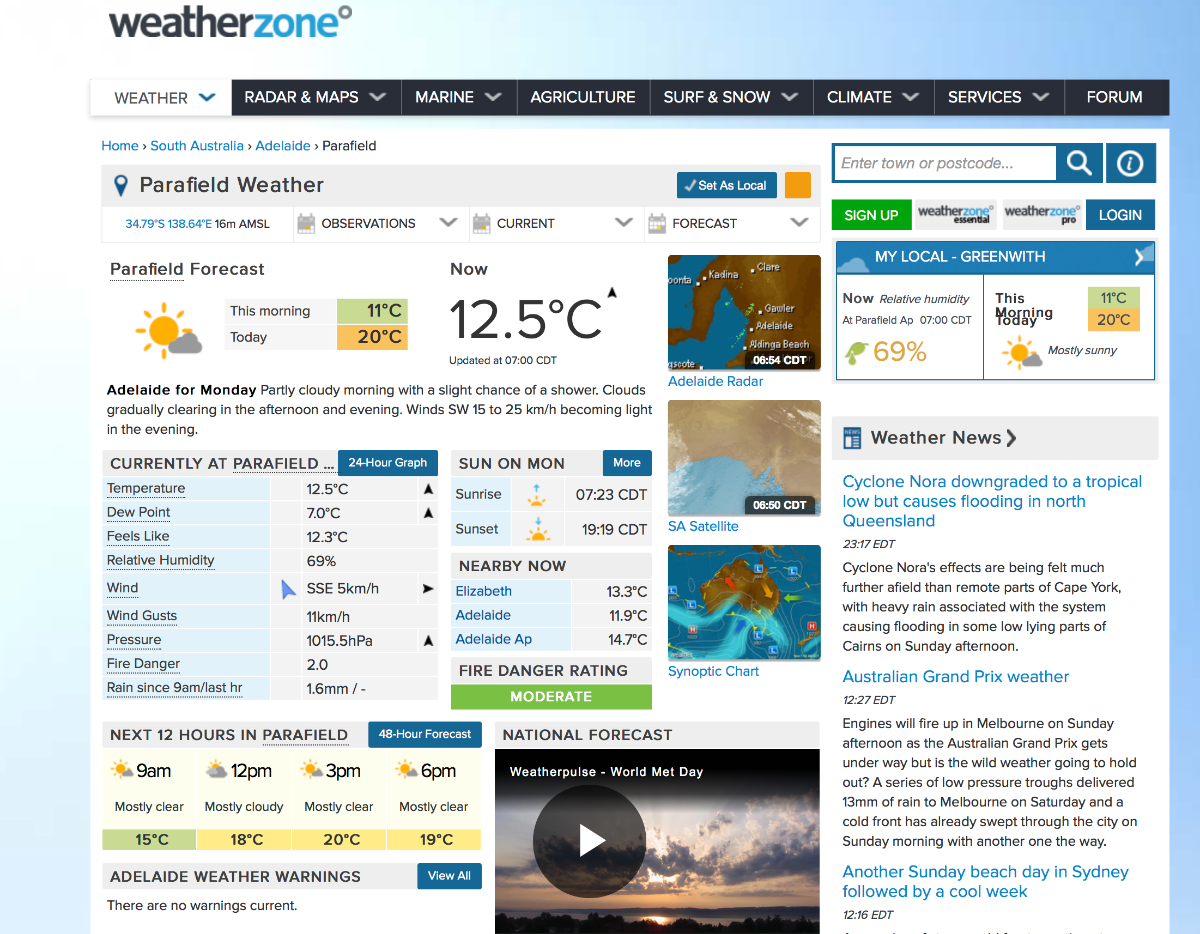The width and height of the screenshot is (1200, 934).
Task: Open the Surf & Snow dropdown
Action: 730,97
